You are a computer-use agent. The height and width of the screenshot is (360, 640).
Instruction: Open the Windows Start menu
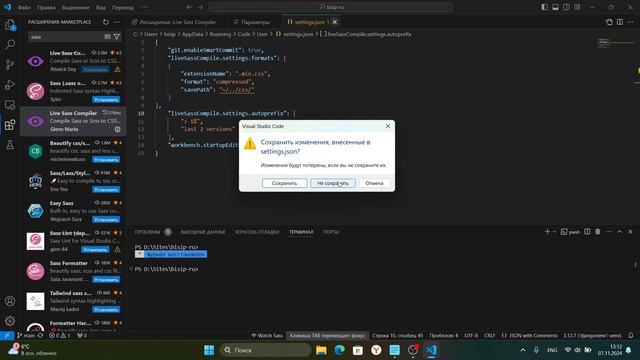tap(209, 350)
